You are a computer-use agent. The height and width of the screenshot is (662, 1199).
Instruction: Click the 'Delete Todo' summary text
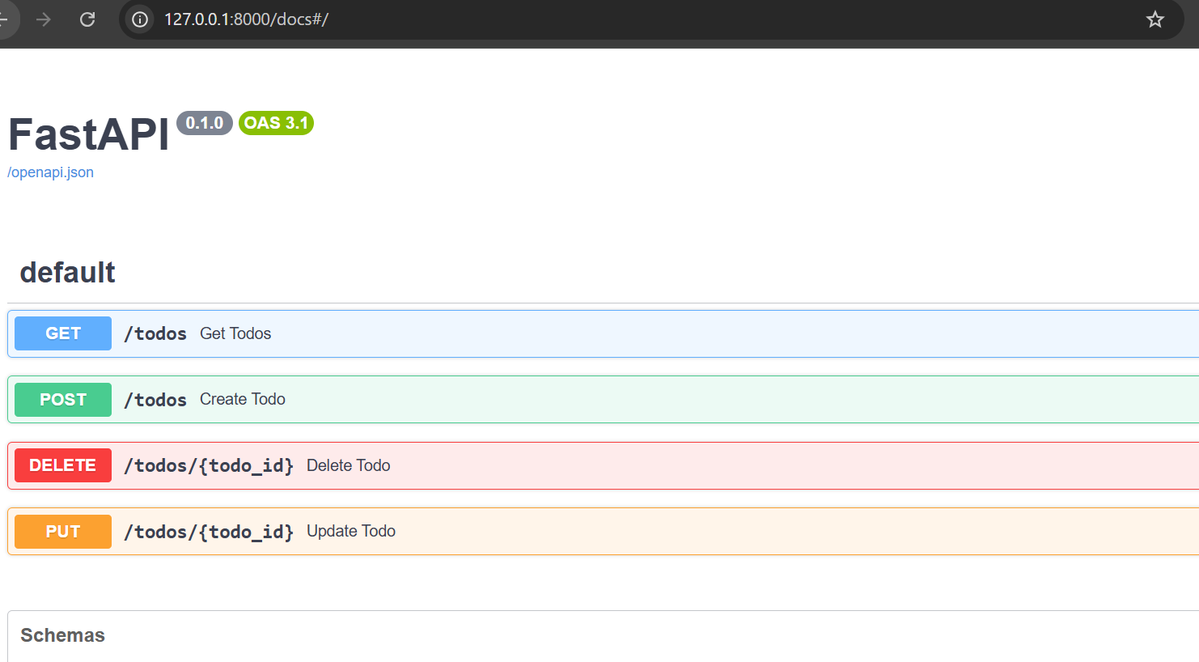click(x=348, y=466)
